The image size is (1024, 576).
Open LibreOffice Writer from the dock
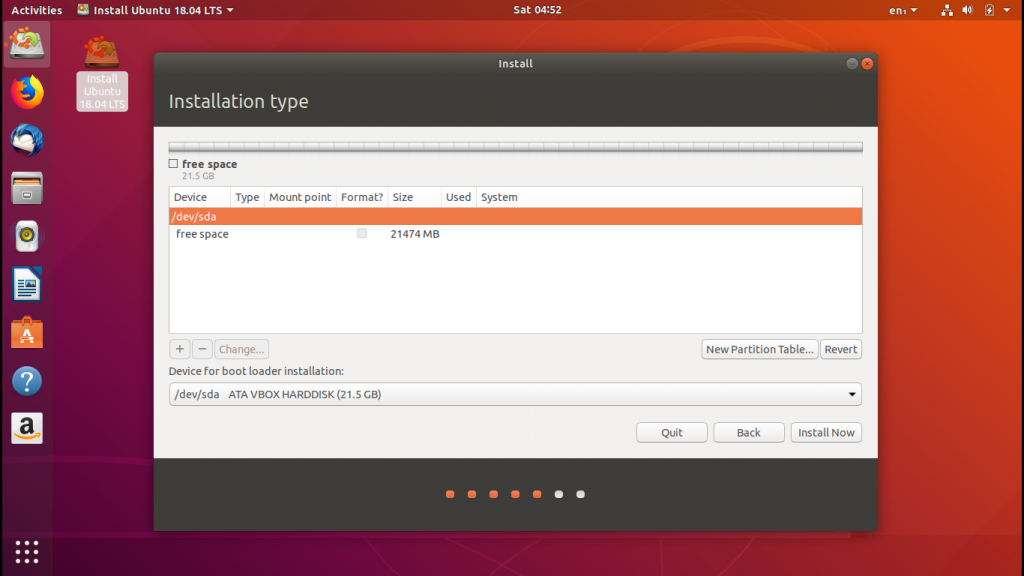click(27, 284)
